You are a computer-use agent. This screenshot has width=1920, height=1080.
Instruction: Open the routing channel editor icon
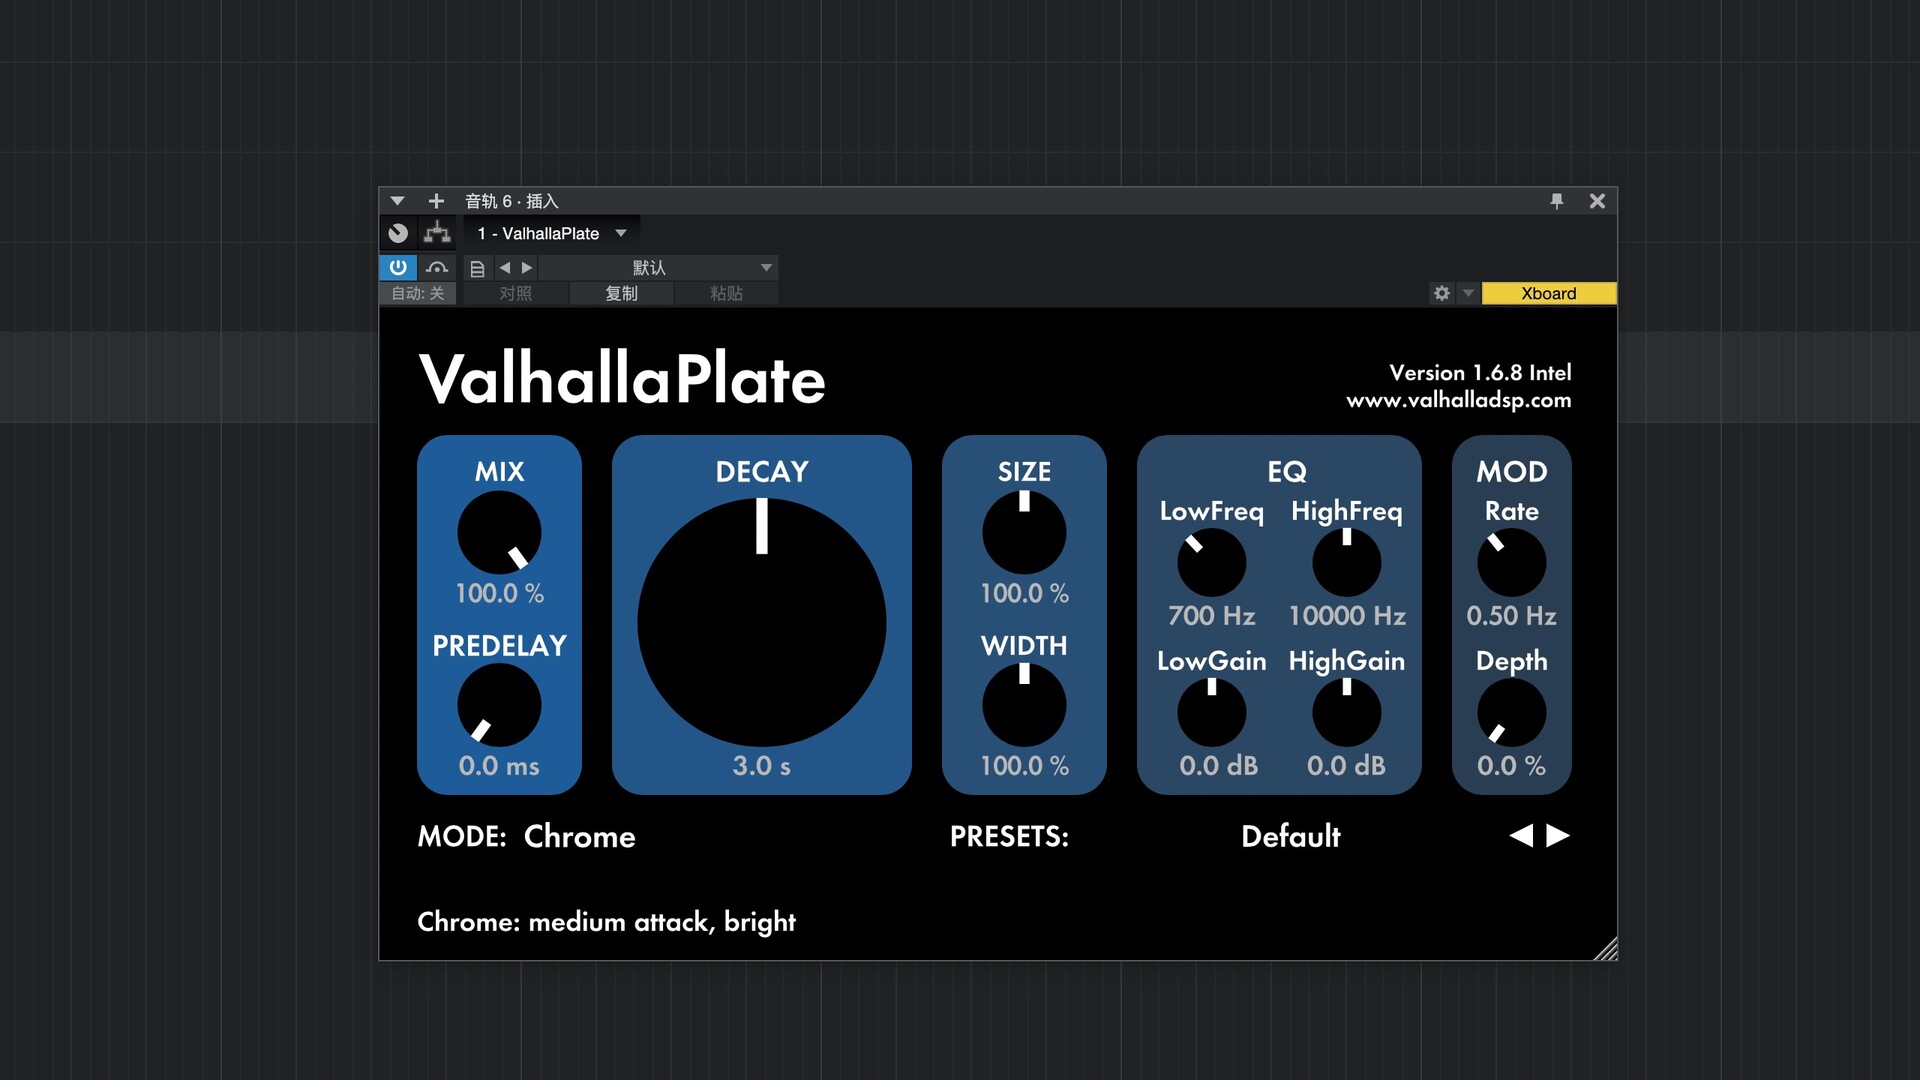pyautogui.click(x=437, y=233)
